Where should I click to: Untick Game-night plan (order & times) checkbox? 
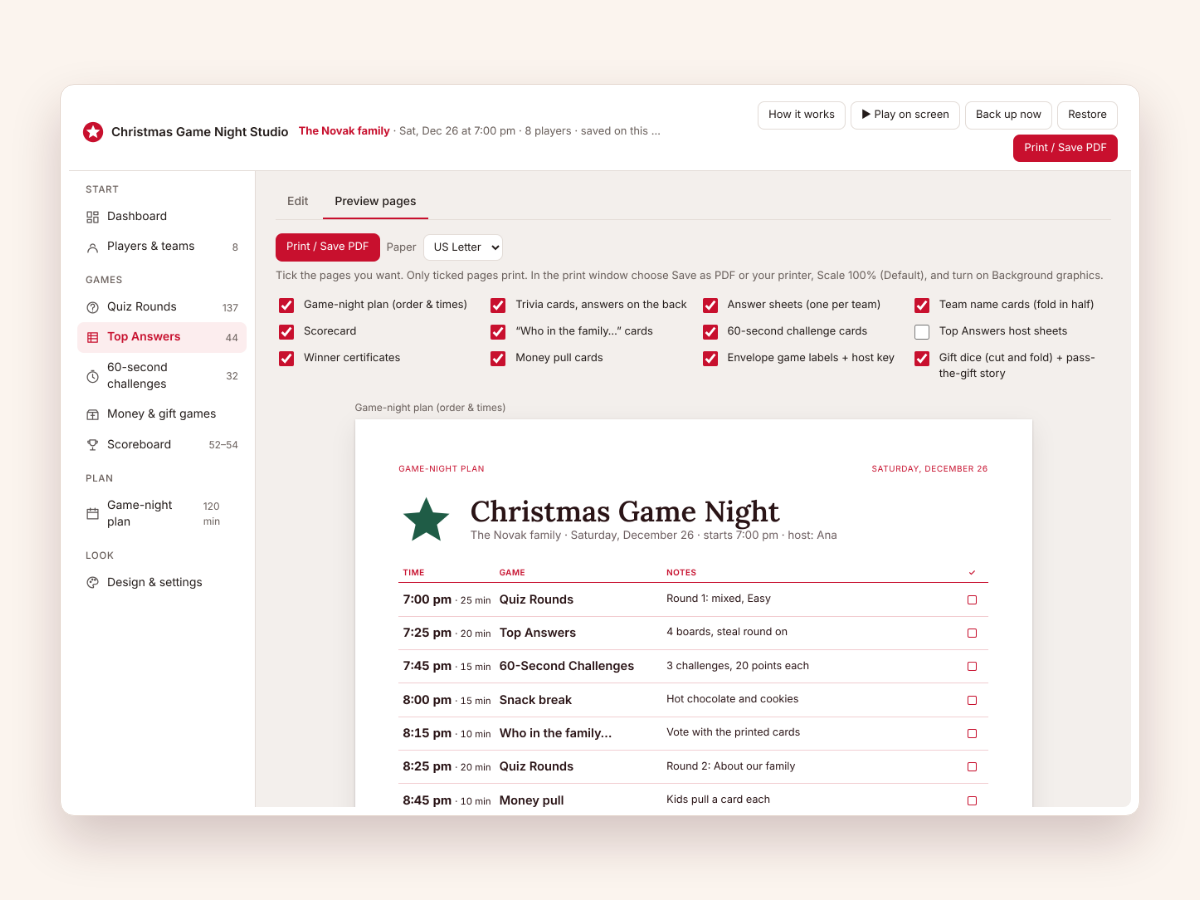(286, 305)
